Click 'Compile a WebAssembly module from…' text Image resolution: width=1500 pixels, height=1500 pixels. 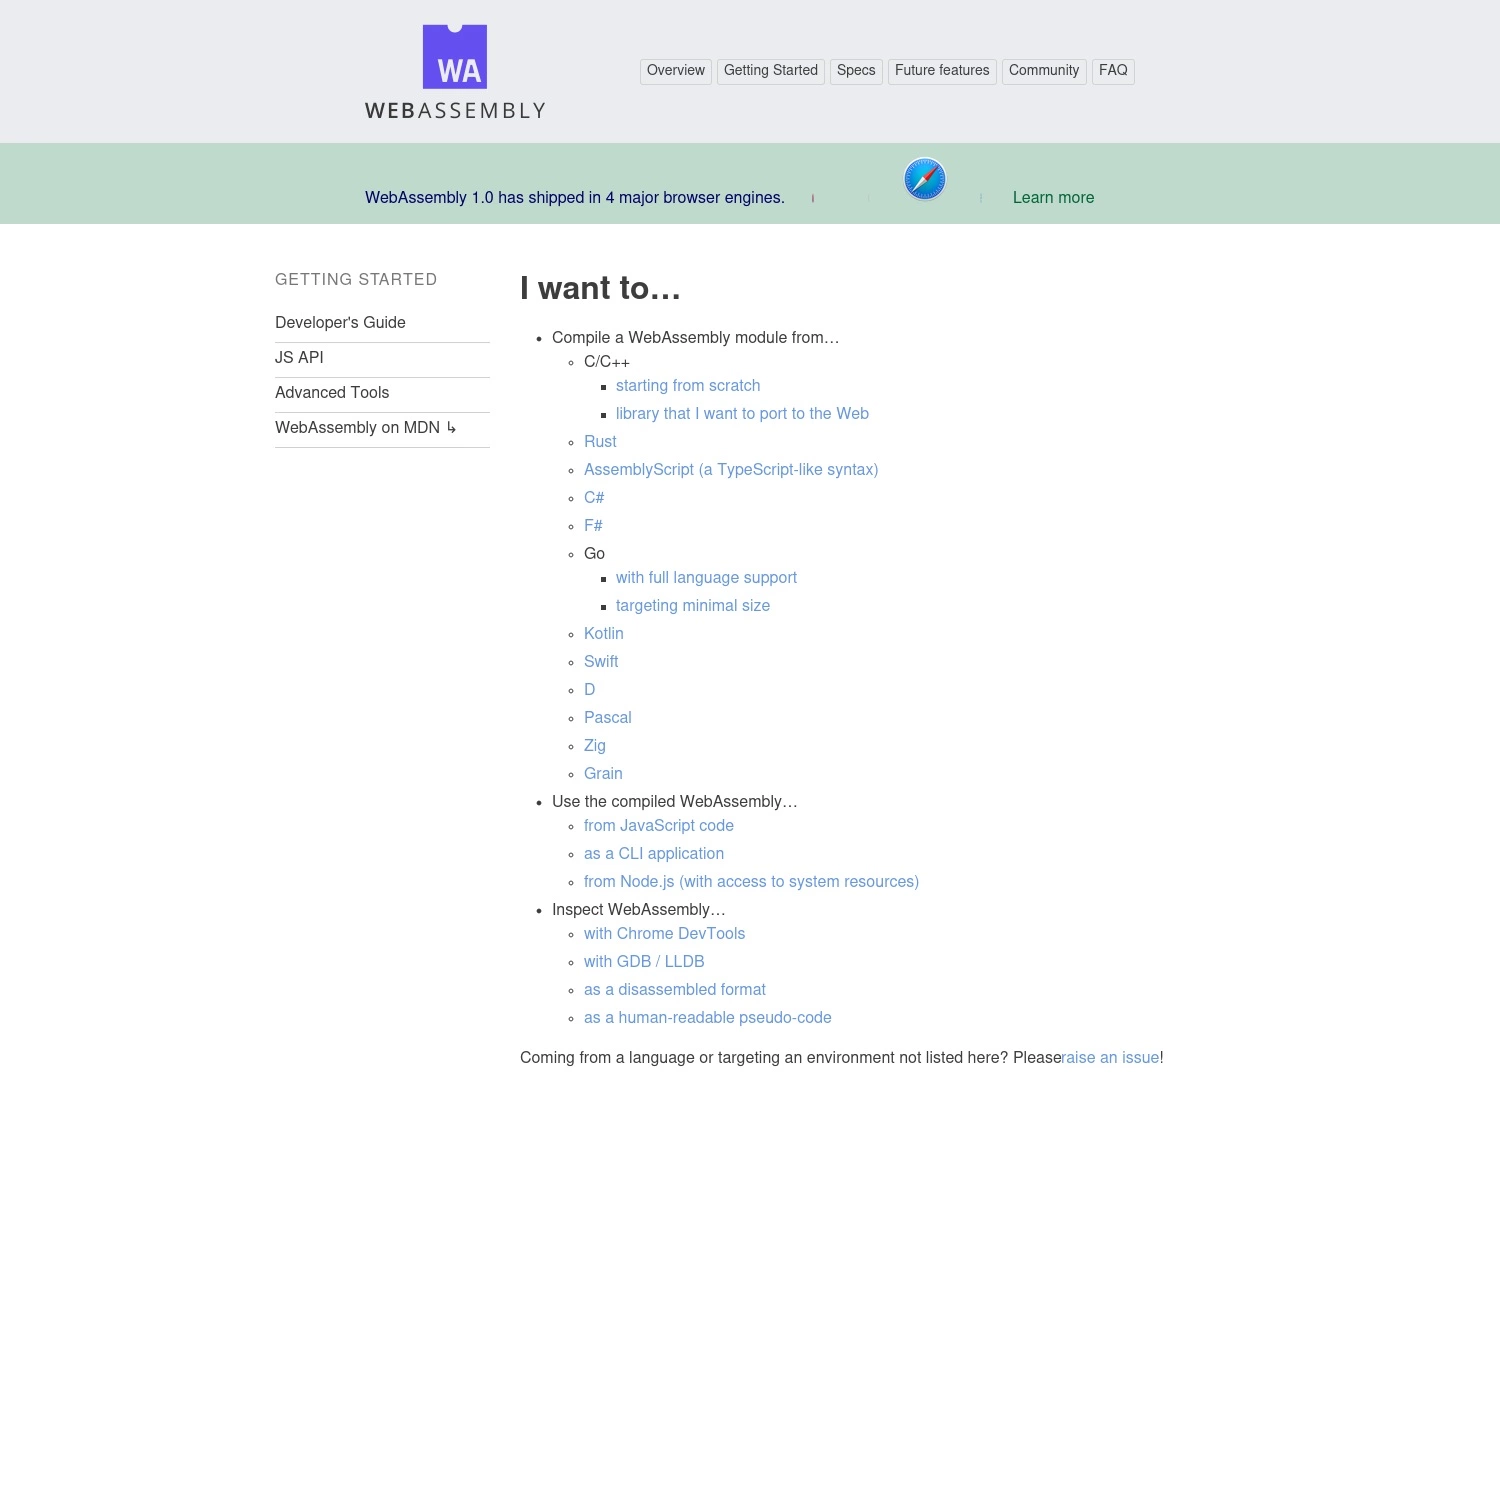pos(696,338)
